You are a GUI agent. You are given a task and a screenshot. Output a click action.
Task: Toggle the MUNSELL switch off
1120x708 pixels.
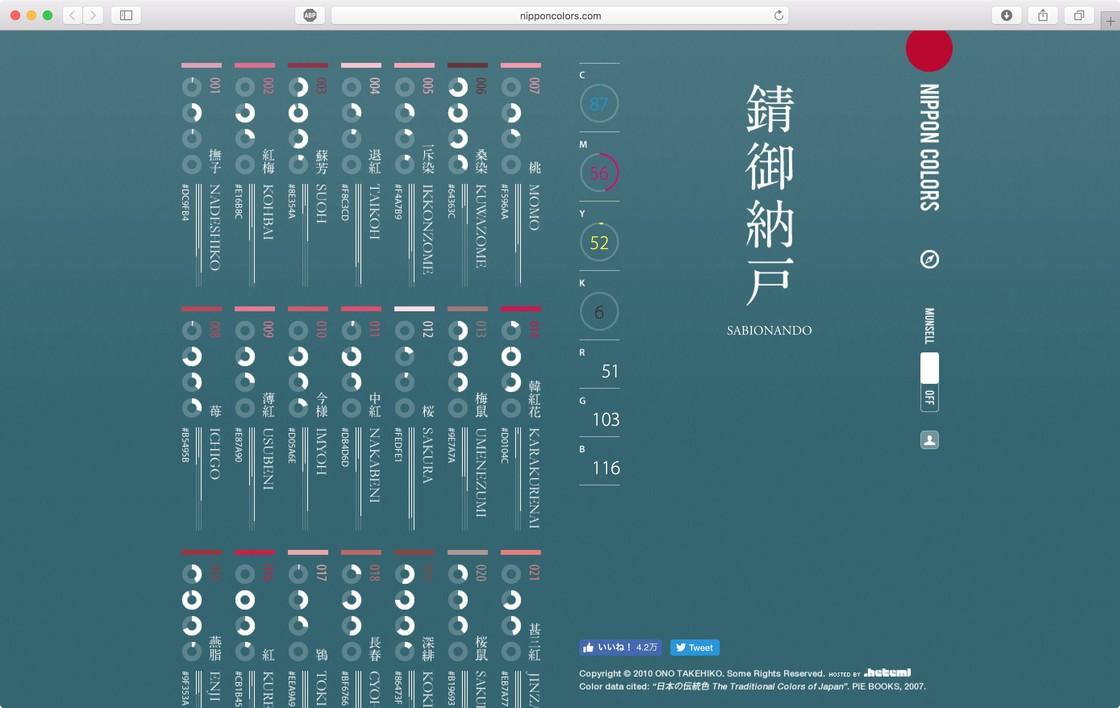coord(929,382)
